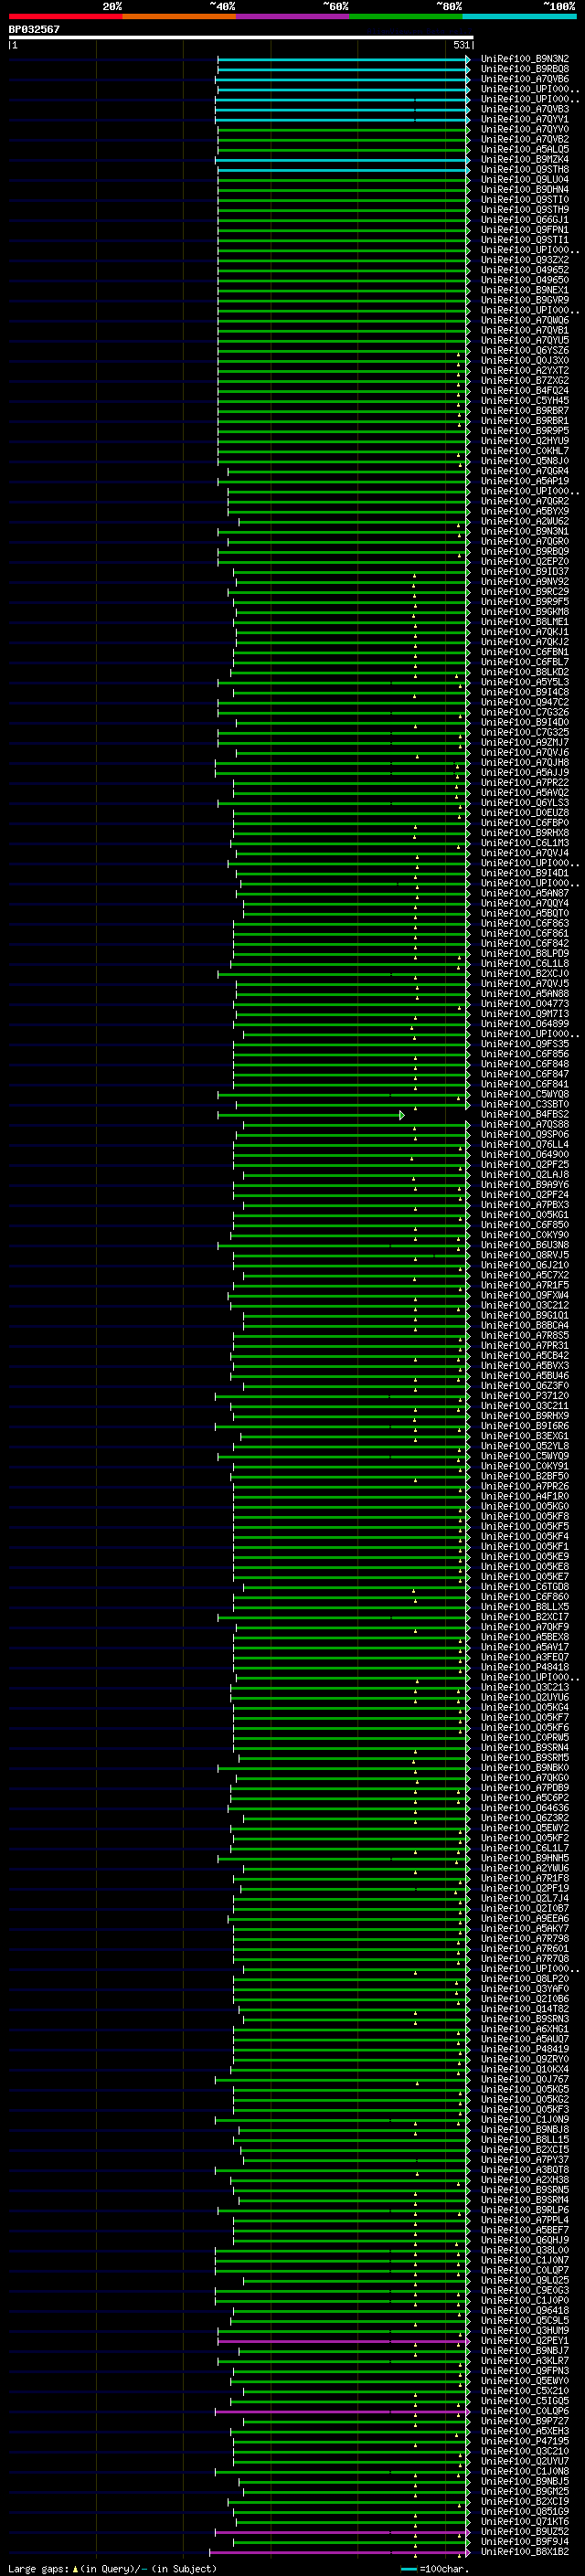Click the UniRef100_B9NEX1 label
The image size is (585, 2576).
[525, 290]
